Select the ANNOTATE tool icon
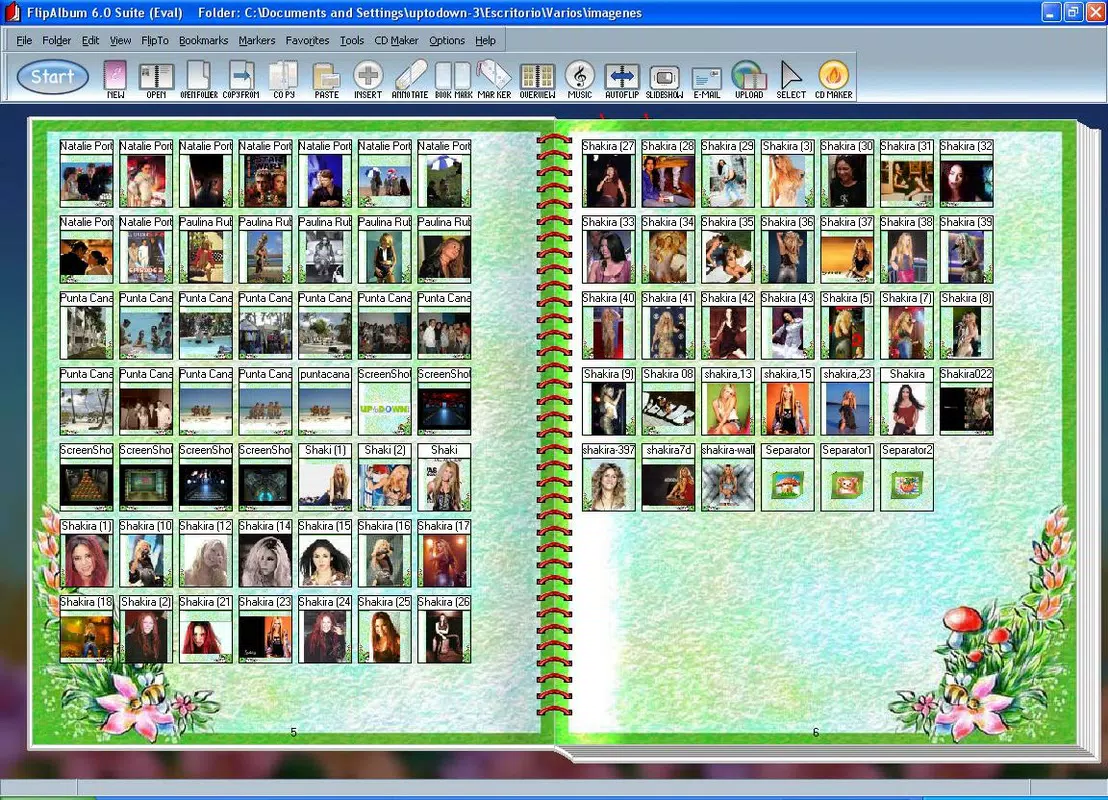Image resolution: width=1108 pixels, height=800 pixels. 410,79
